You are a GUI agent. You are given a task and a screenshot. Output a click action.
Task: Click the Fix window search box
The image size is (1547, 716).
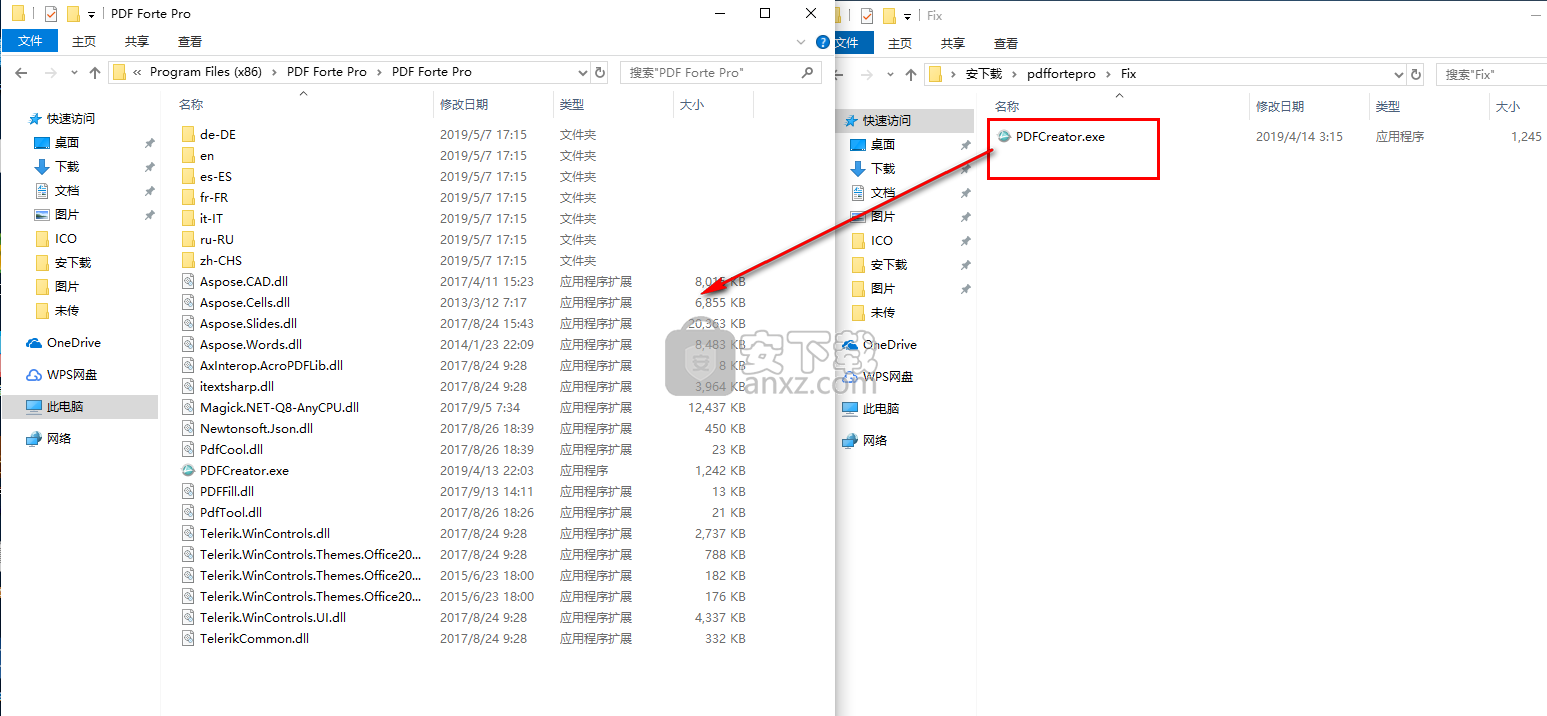(x=1491, y=74)
